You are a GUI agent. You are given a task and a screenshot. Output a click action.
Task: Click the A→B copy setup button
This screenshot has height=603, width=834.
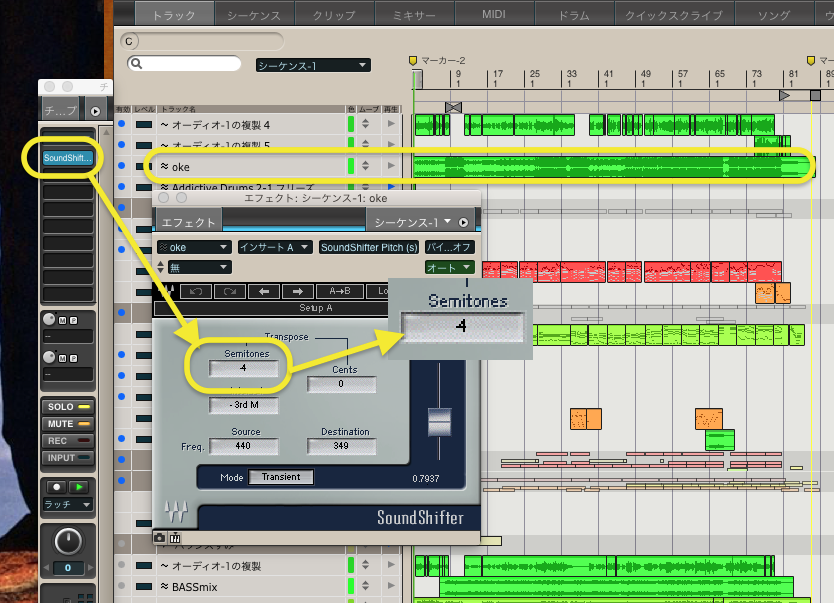(x=340, y=291)
